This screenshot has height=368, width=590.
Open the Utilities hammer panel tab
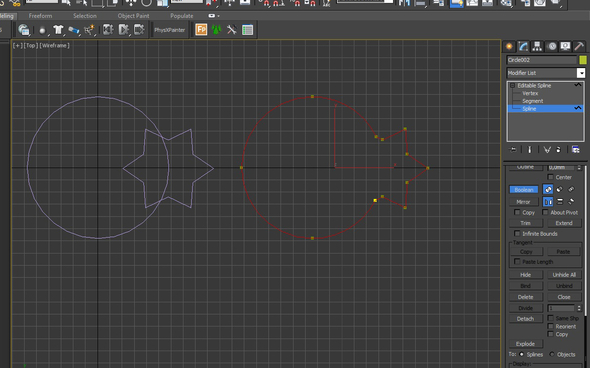coord(579,46)
